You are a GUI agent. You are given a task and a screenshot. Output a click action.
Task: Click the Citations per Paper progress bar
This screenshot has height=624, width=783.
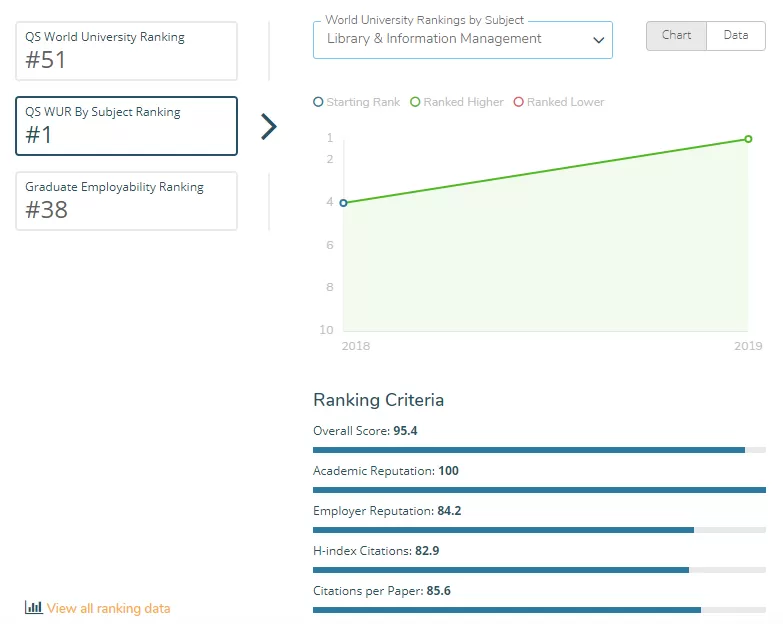[x=539, y=610]
